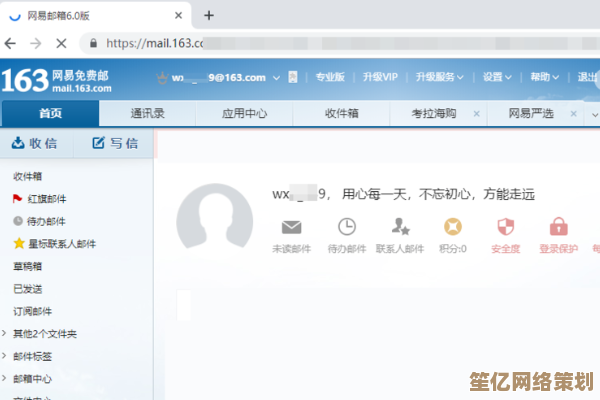The height and width of the screenshot is (400, 600).
Task: Switch to the 应用中心 app center tab
Action: pyautogui.click(x=245, y=114)
